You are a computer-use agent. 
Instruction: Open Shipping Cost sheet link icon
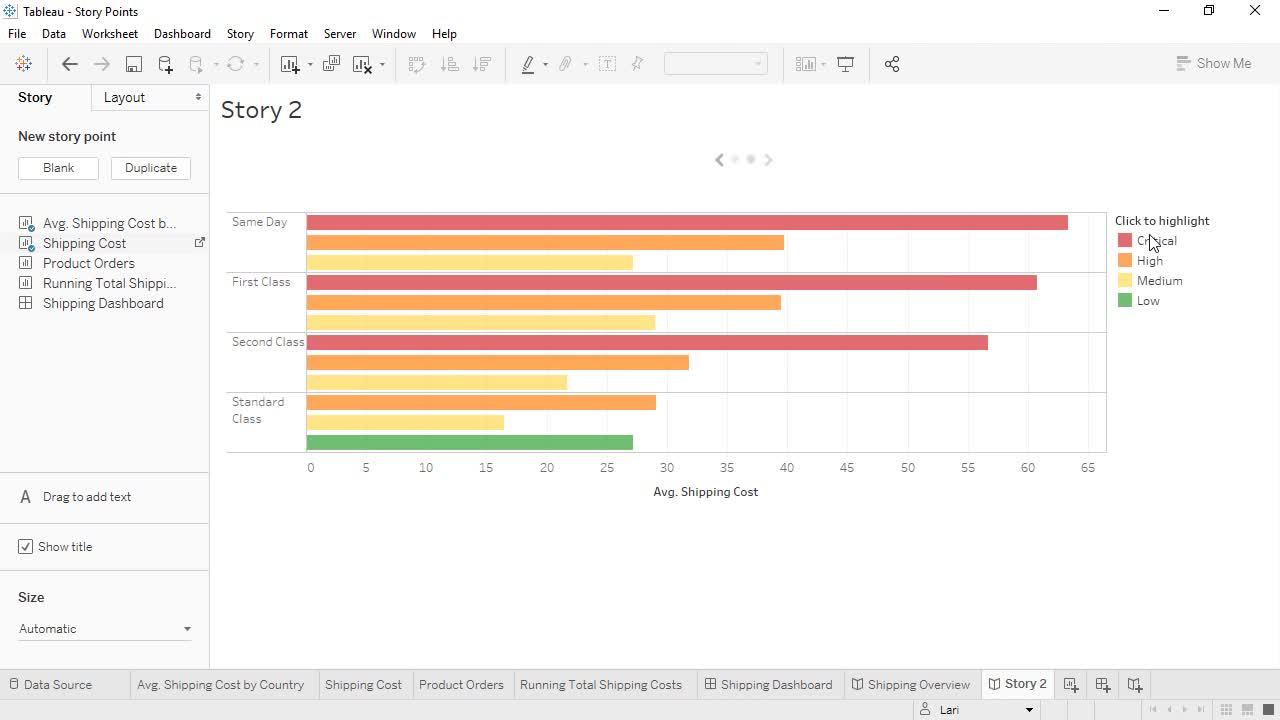point(199,243)
